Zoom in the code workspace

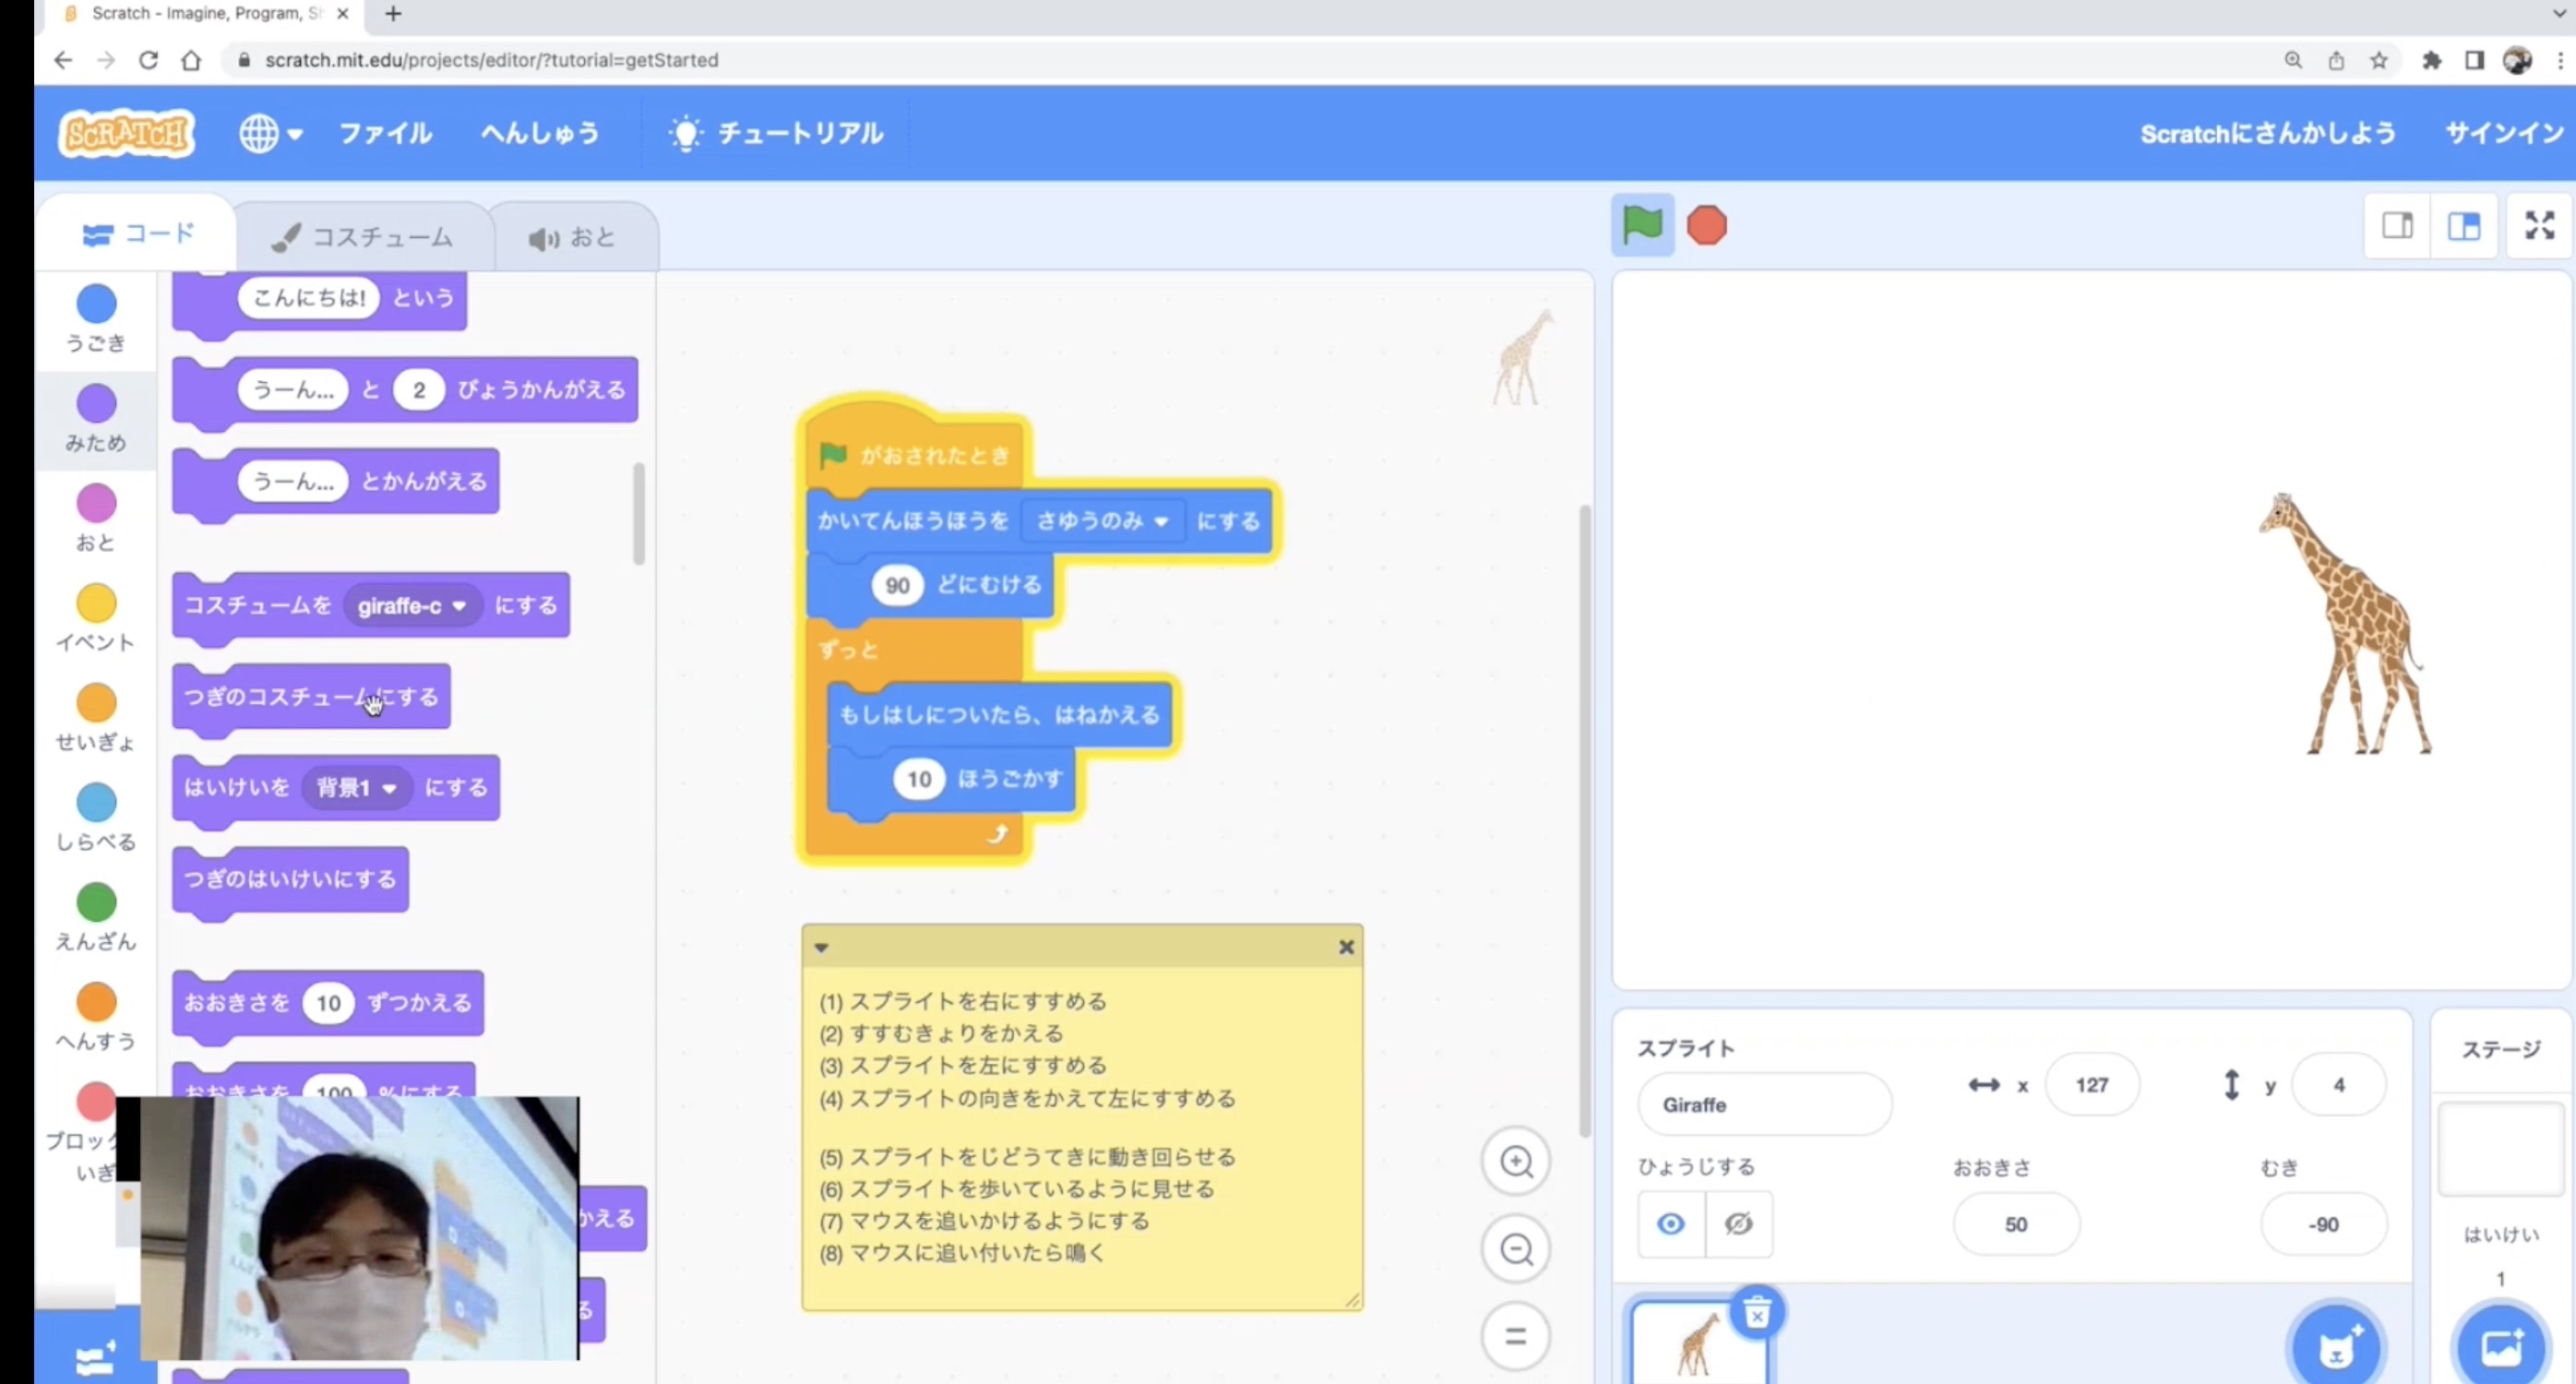(1516, 1161)
